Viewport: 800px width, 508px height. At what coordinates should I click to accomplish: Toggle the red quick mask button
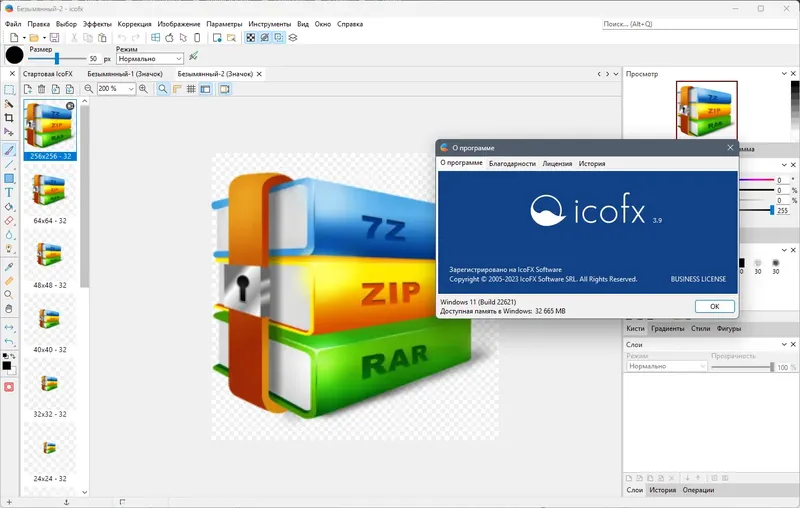point(9,387)
